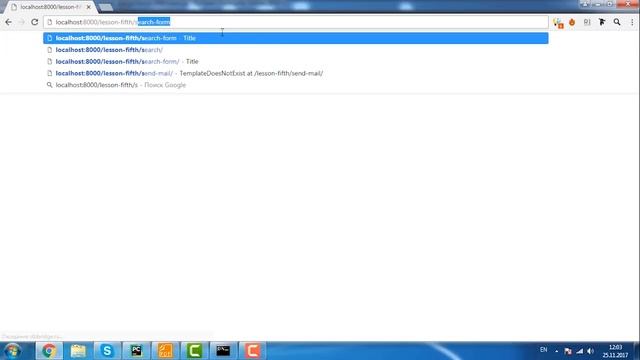Open Skype from the taskbar
Screen dimensions: 640x360
click(107, 351)
